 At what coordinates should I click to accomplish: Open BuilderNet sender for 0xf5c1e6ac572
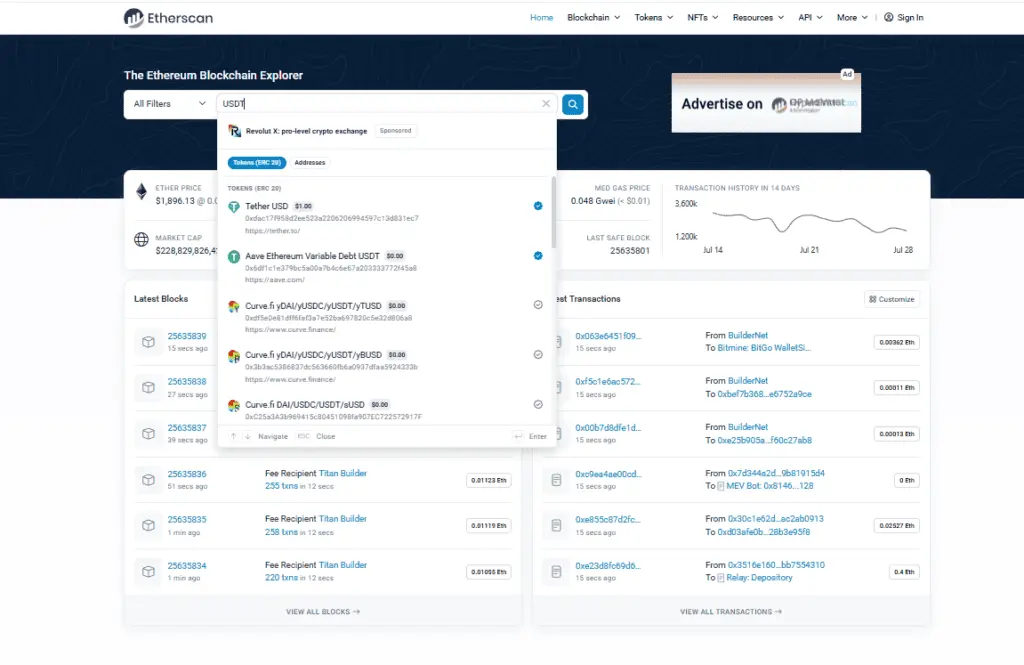pos(748,381)
